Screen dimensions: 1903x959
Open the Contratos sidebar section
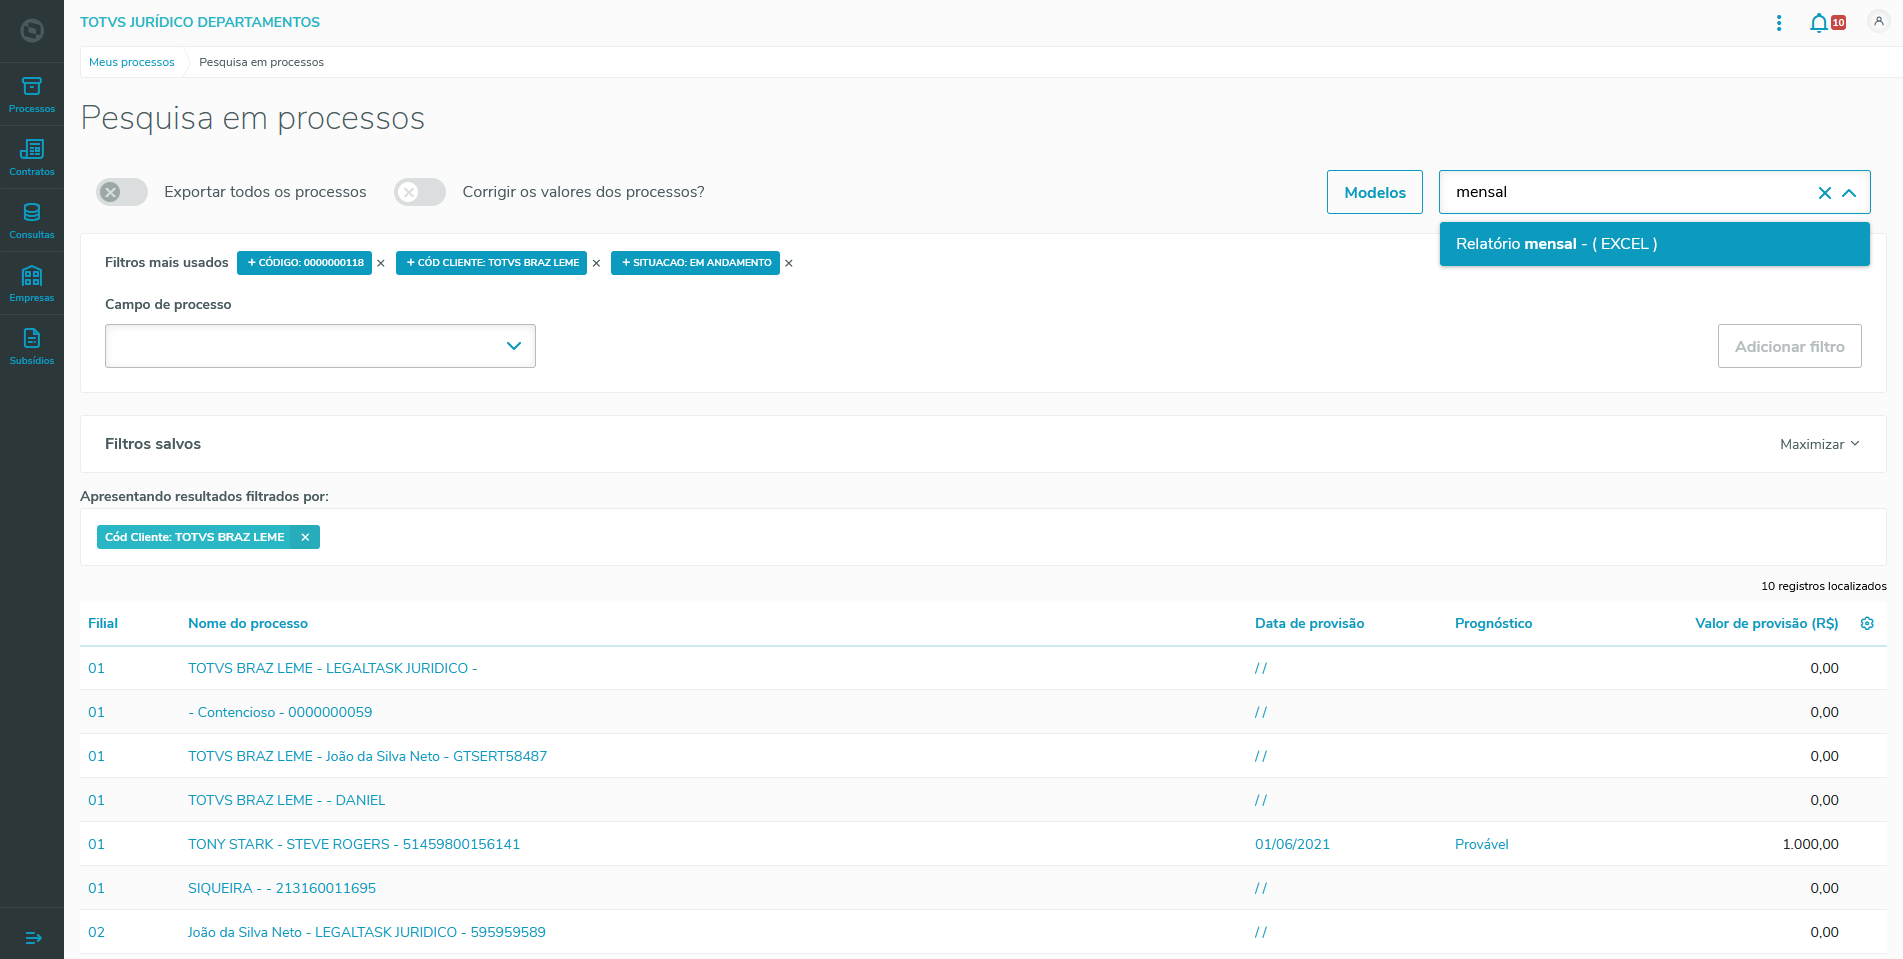click(32, 158)
